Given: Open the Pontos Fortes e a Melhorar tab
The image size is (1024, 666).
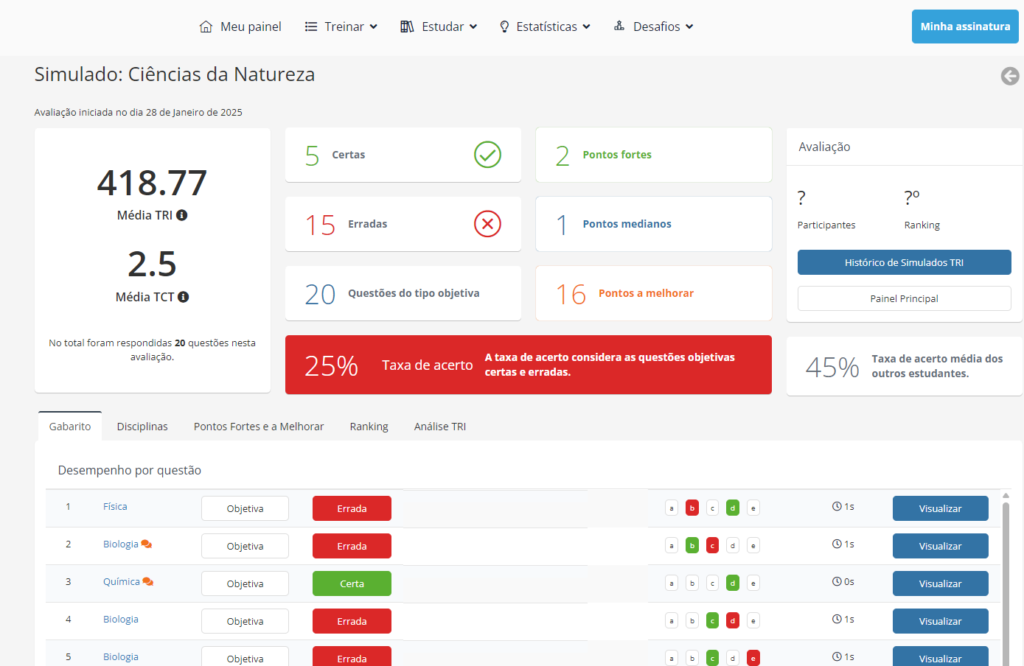Looking at the screenshot, I should point(259,426).
